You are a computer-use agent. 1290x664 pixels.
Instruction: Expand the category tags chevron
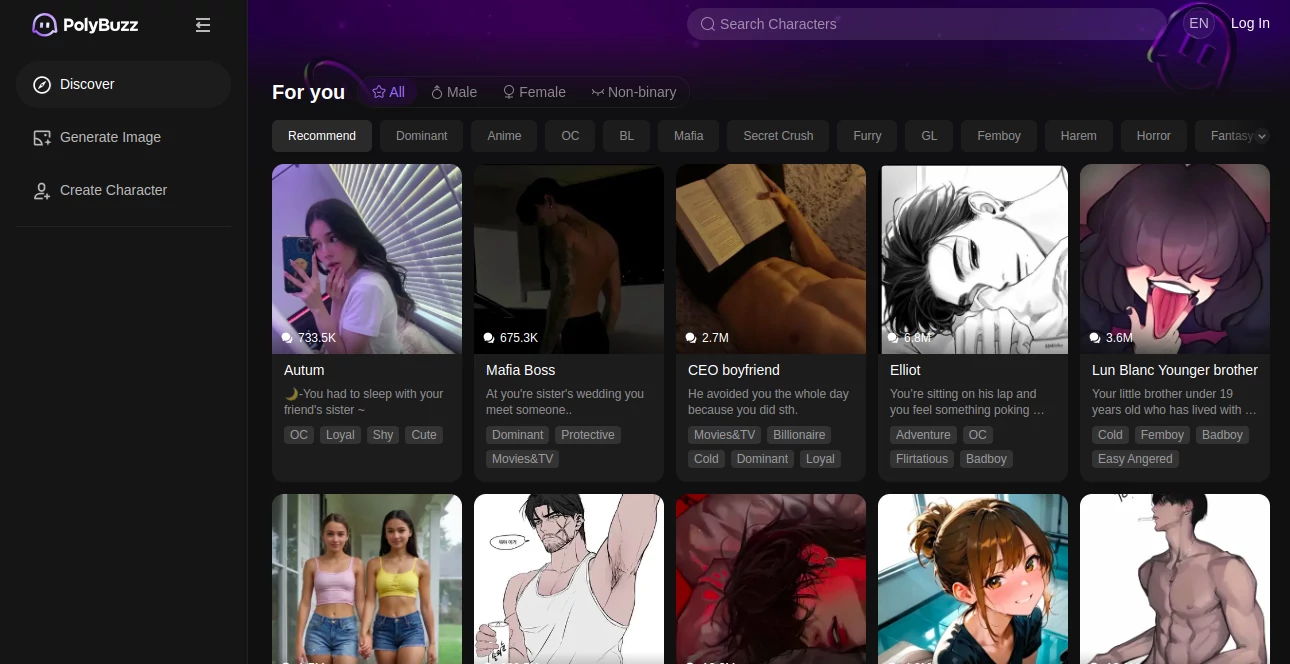pyautogui.click(x=1262, y=136)
